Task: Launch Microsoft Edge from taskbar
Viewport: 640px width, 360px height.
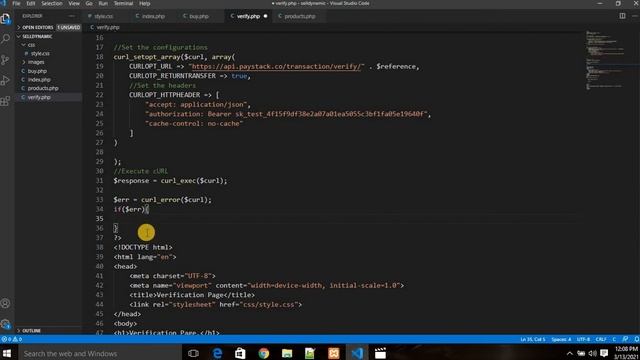Action: coord(217,353)
